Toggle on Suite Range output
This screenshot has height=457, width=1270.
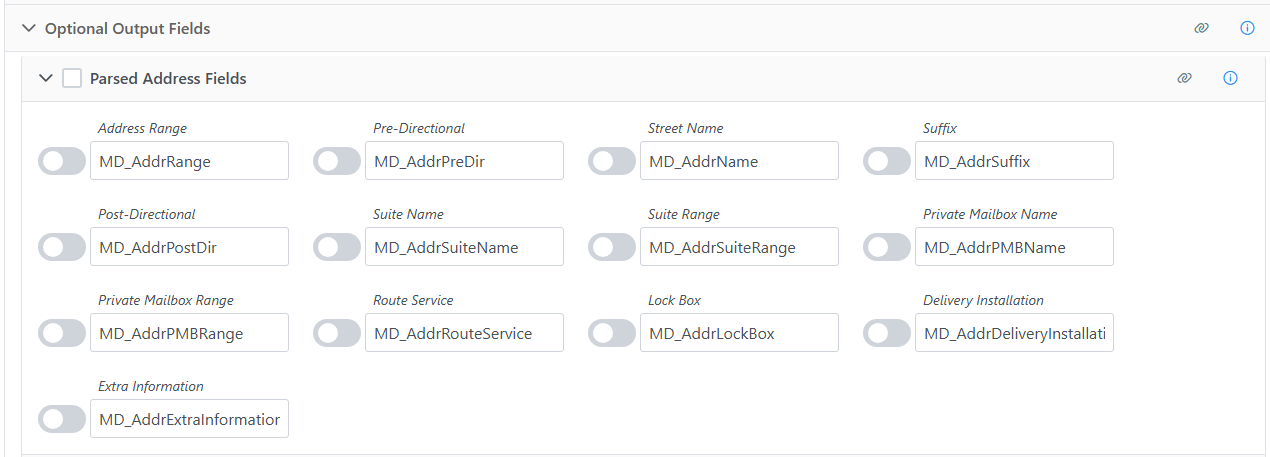click(x=612, y=247)
